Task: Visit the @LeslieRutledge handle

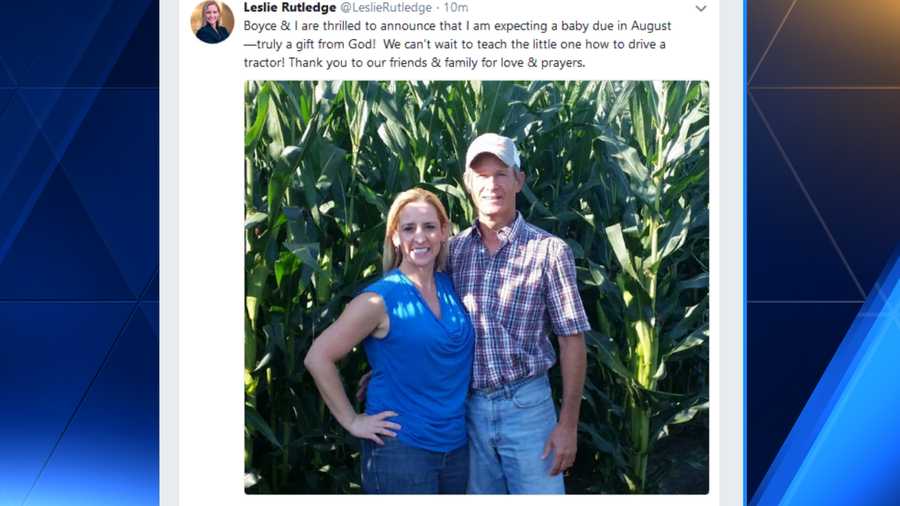Action: pos(386,7)
